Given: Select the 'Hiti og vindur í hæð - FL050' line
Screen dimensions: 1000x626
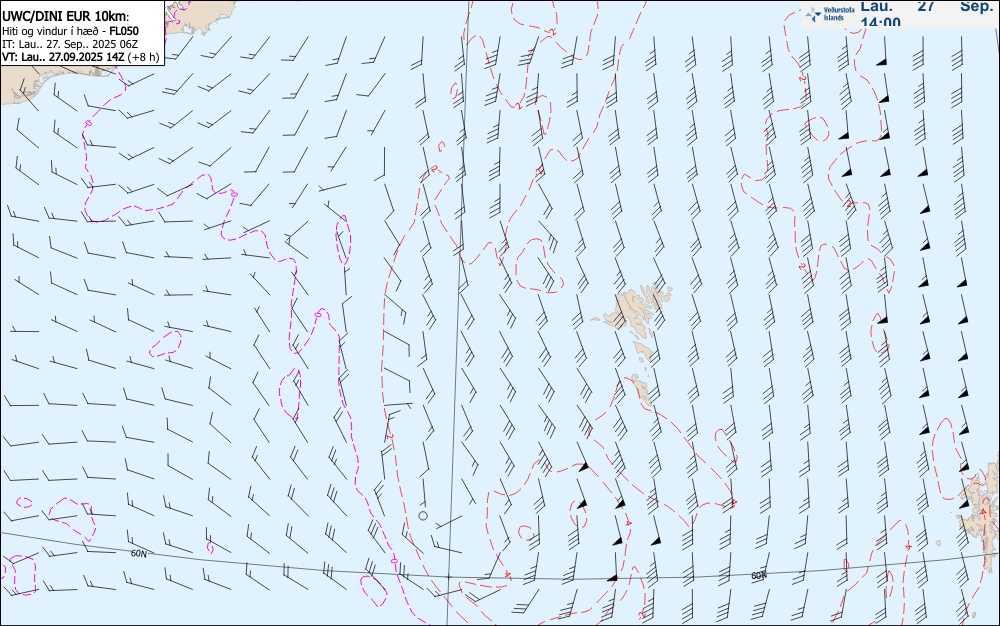Looking at the screenshot, I should point(70,31).
